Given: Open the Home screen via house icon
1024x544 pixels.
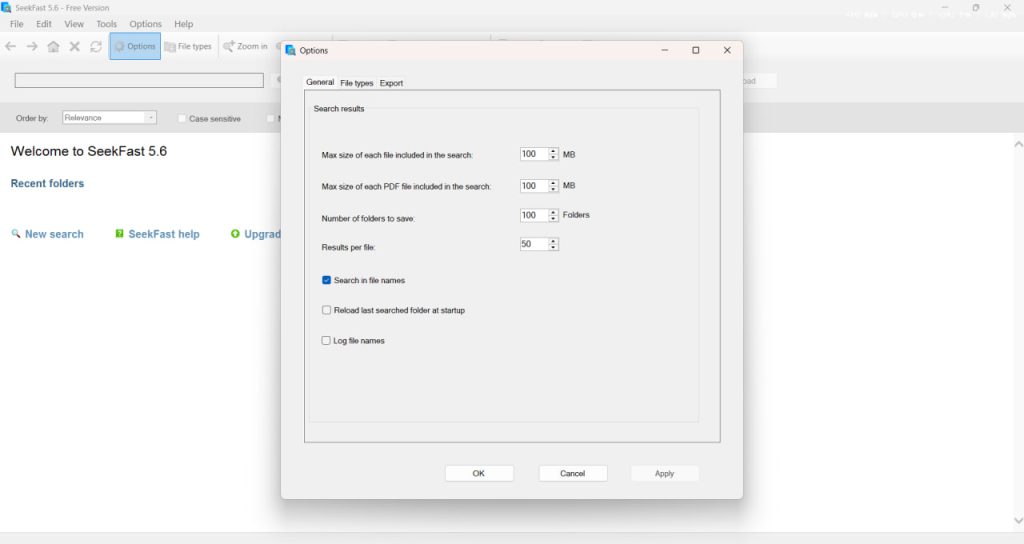Looking at the screenshot, I should pyautogui.click(x=54, y=46).
